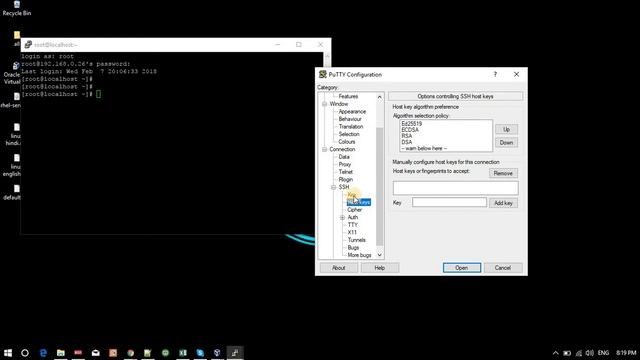
Task: Select ECDSA in the algorithm list
Action: [x=410, y=130]
